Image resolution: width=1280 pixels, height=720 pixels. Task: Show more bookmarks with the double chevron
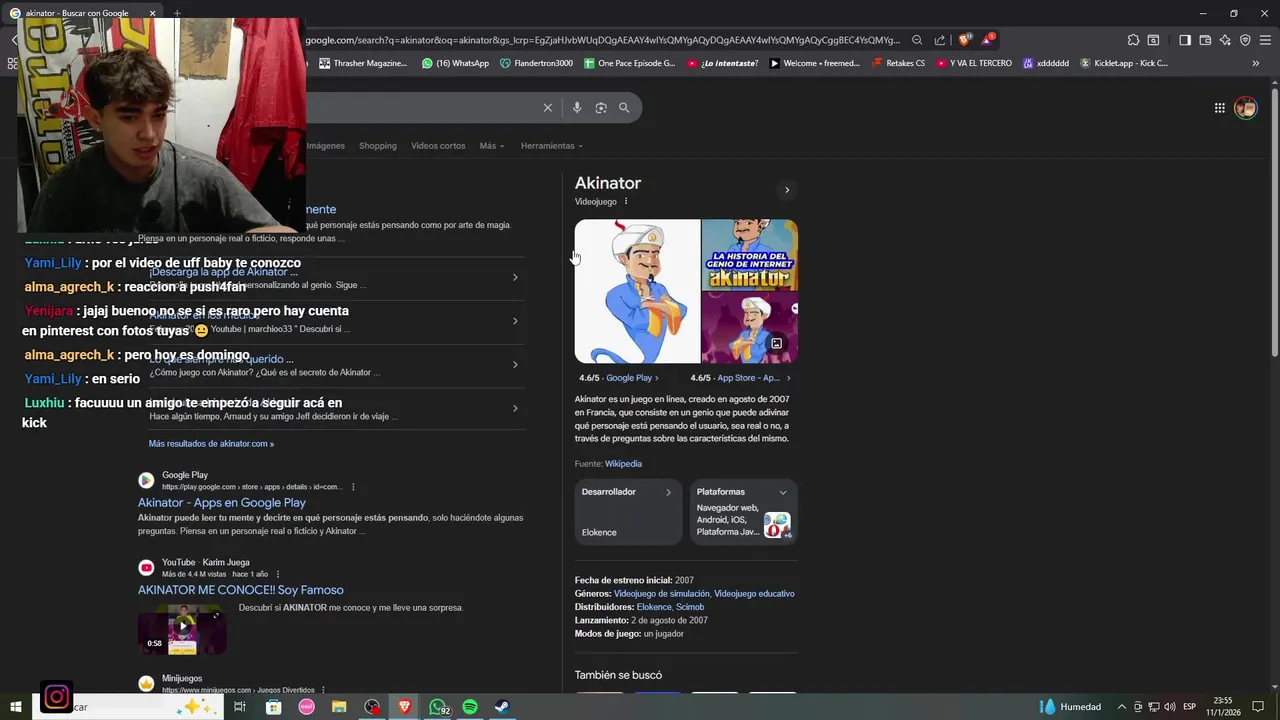[1255, 63]
